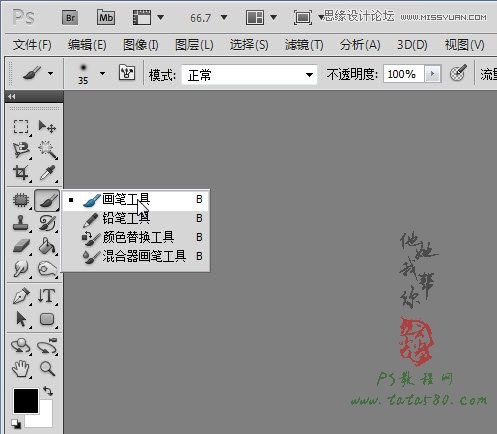Open the 视图(V) menu

pyautogui.click(x=465, y=45)
